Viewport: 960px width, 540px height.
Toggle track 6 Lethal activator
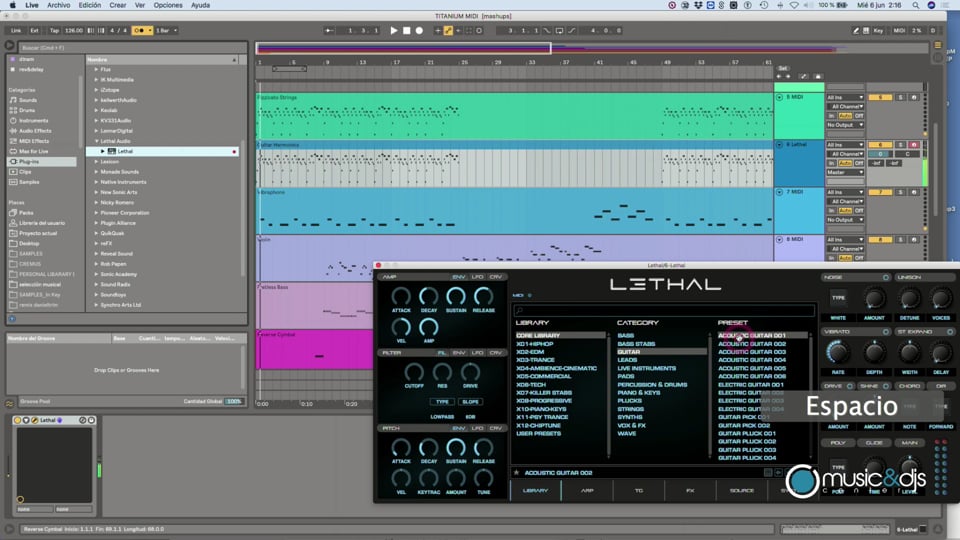[880, 144]
